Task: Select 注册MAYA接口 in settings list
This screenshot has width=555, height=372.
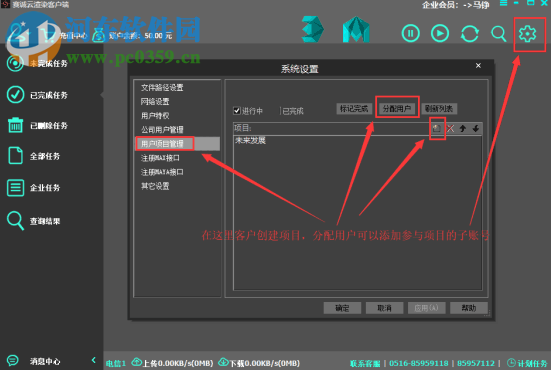Action: tap(162, 172)
